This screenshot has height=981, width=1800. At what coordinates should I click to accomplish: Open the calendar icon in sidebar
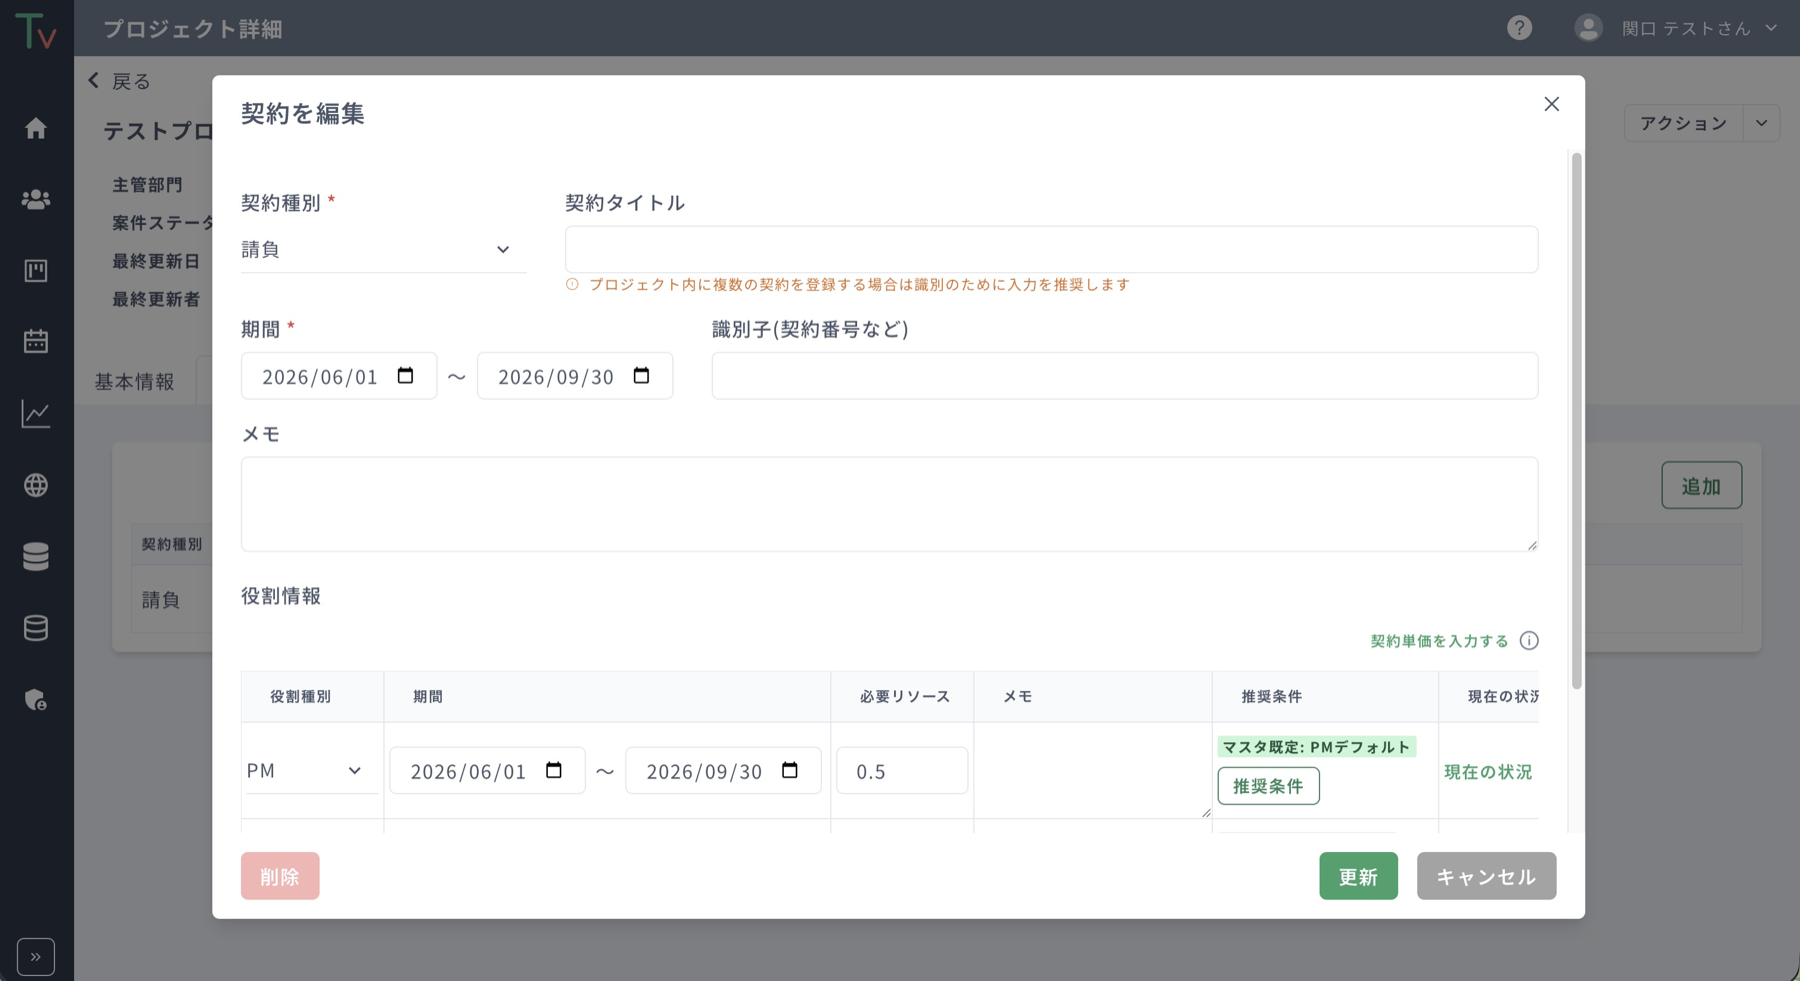pyautogui.click(x=36, y=341)
